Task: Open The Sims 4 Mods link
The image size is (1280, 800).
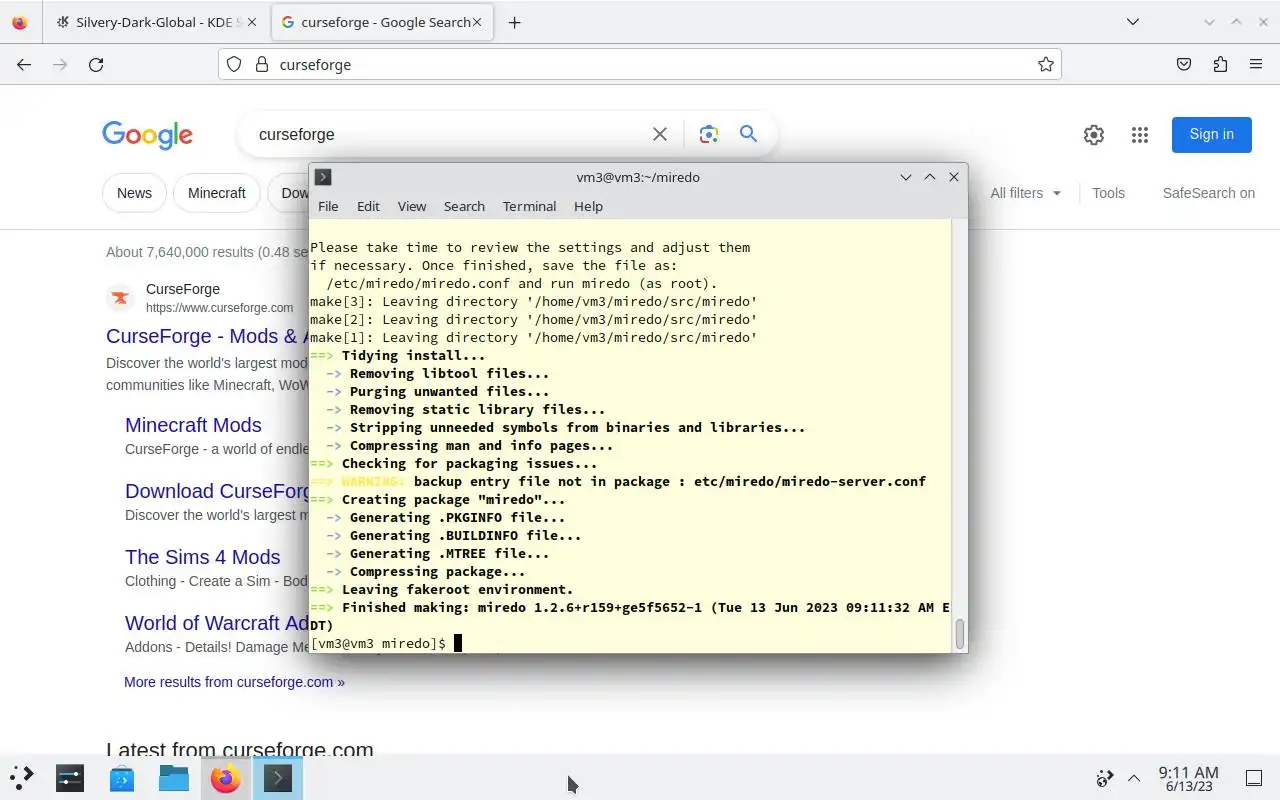Action: (x=202, y=557)
